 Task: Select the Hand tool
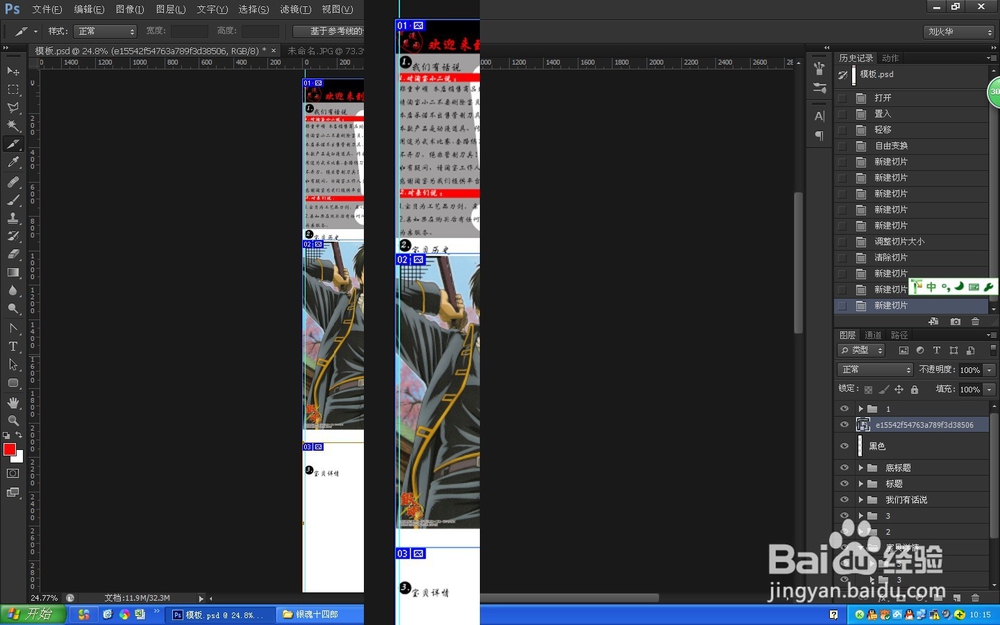(13, 402)
